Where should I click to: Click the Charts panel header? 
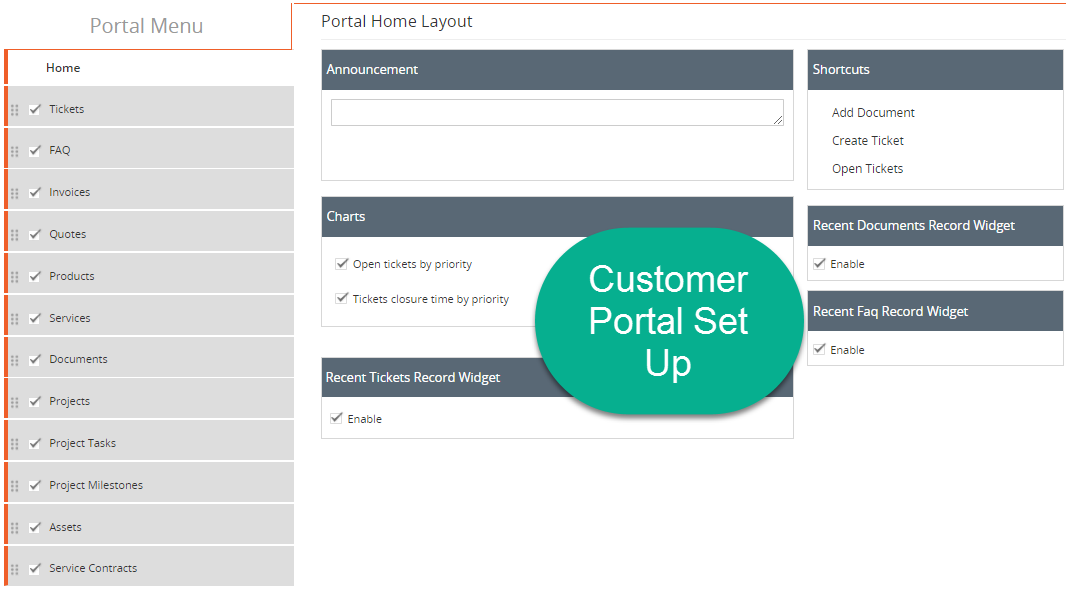click(557, 217)
